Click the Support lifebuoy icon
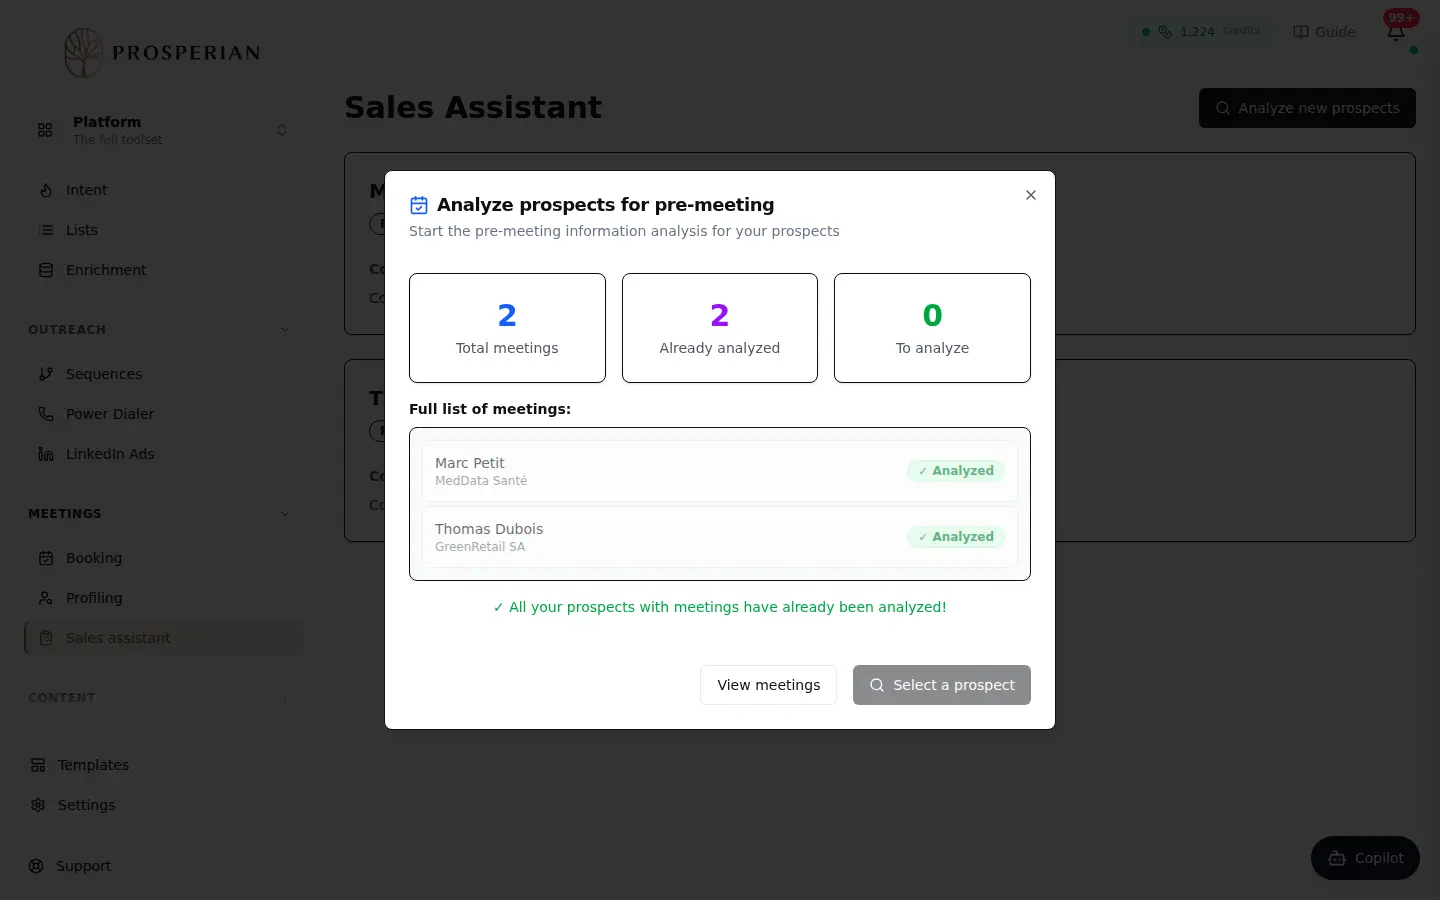Image resolution: width=1440 pixels, height=900 pixels. click(36, 866)
